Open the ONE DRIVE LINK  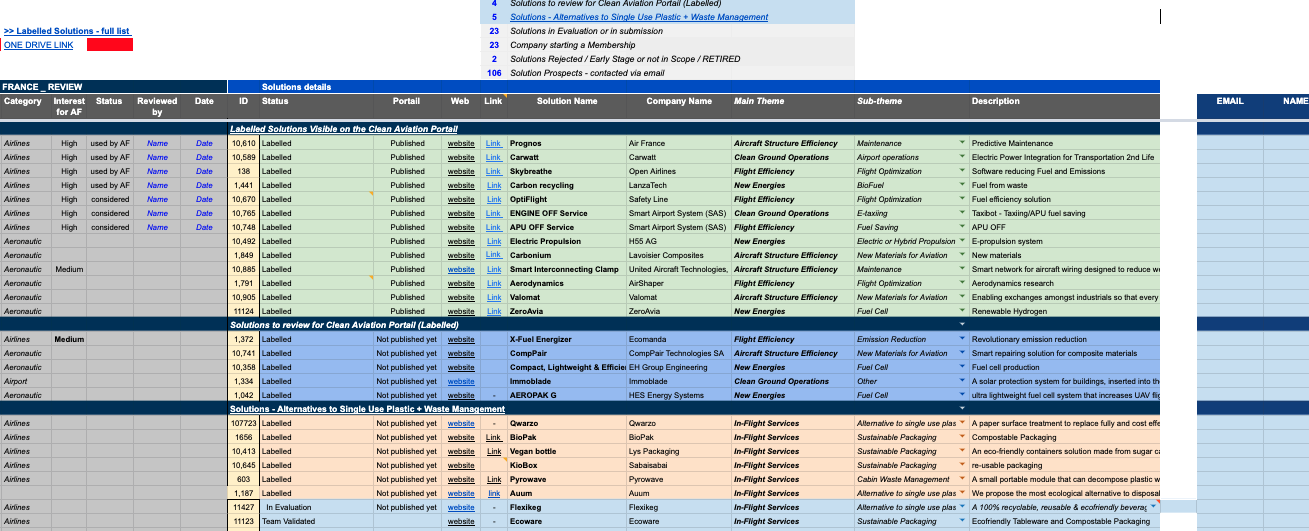point(38,45)
